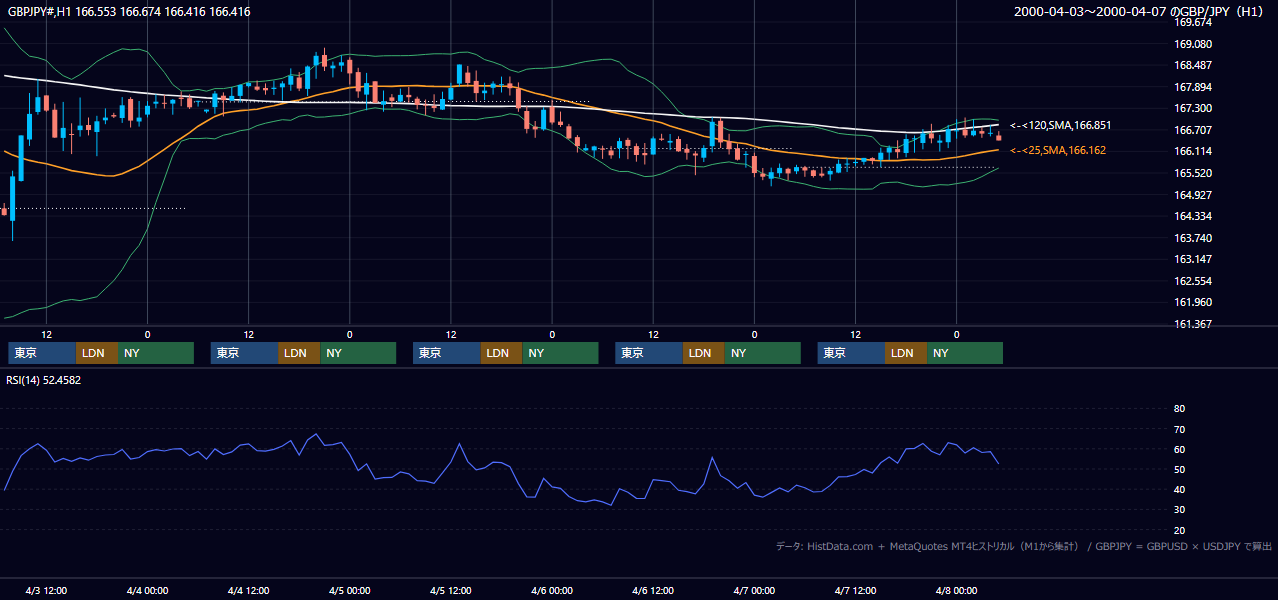Viewport: 1278px width, 600px height.
Task: Click RSI scale value 20
Action: click(1179, 530)
